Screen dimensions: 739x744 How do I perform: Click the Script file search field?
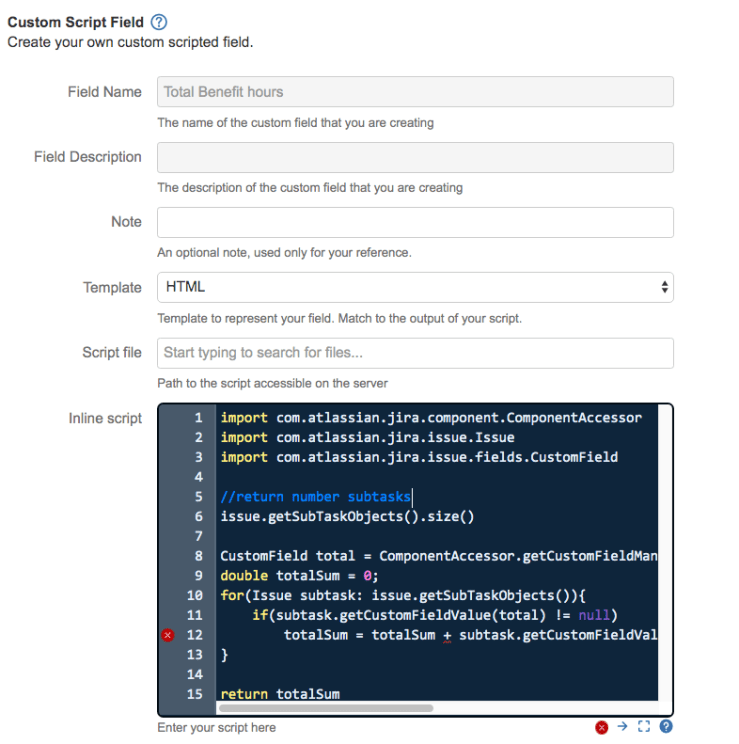[x=414, y=352]
